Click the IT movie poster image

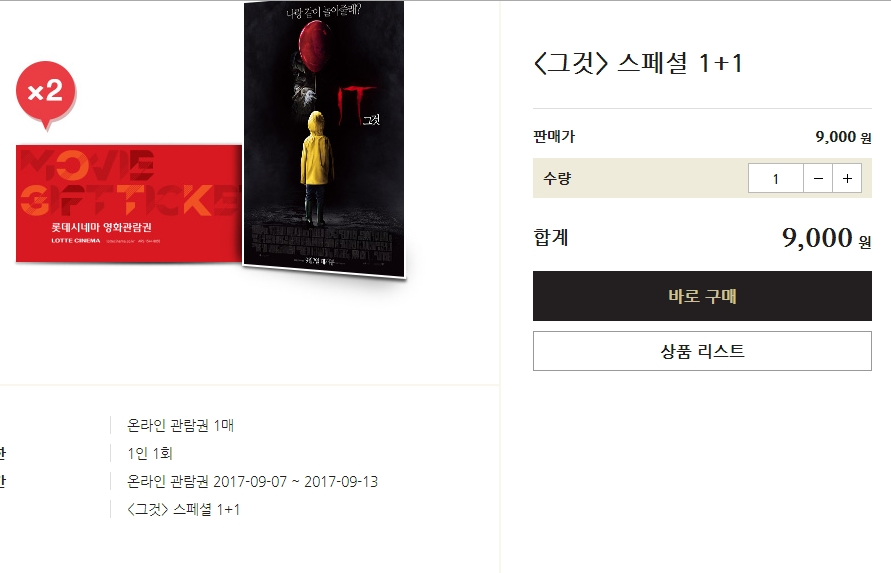(x=324, y=139)
